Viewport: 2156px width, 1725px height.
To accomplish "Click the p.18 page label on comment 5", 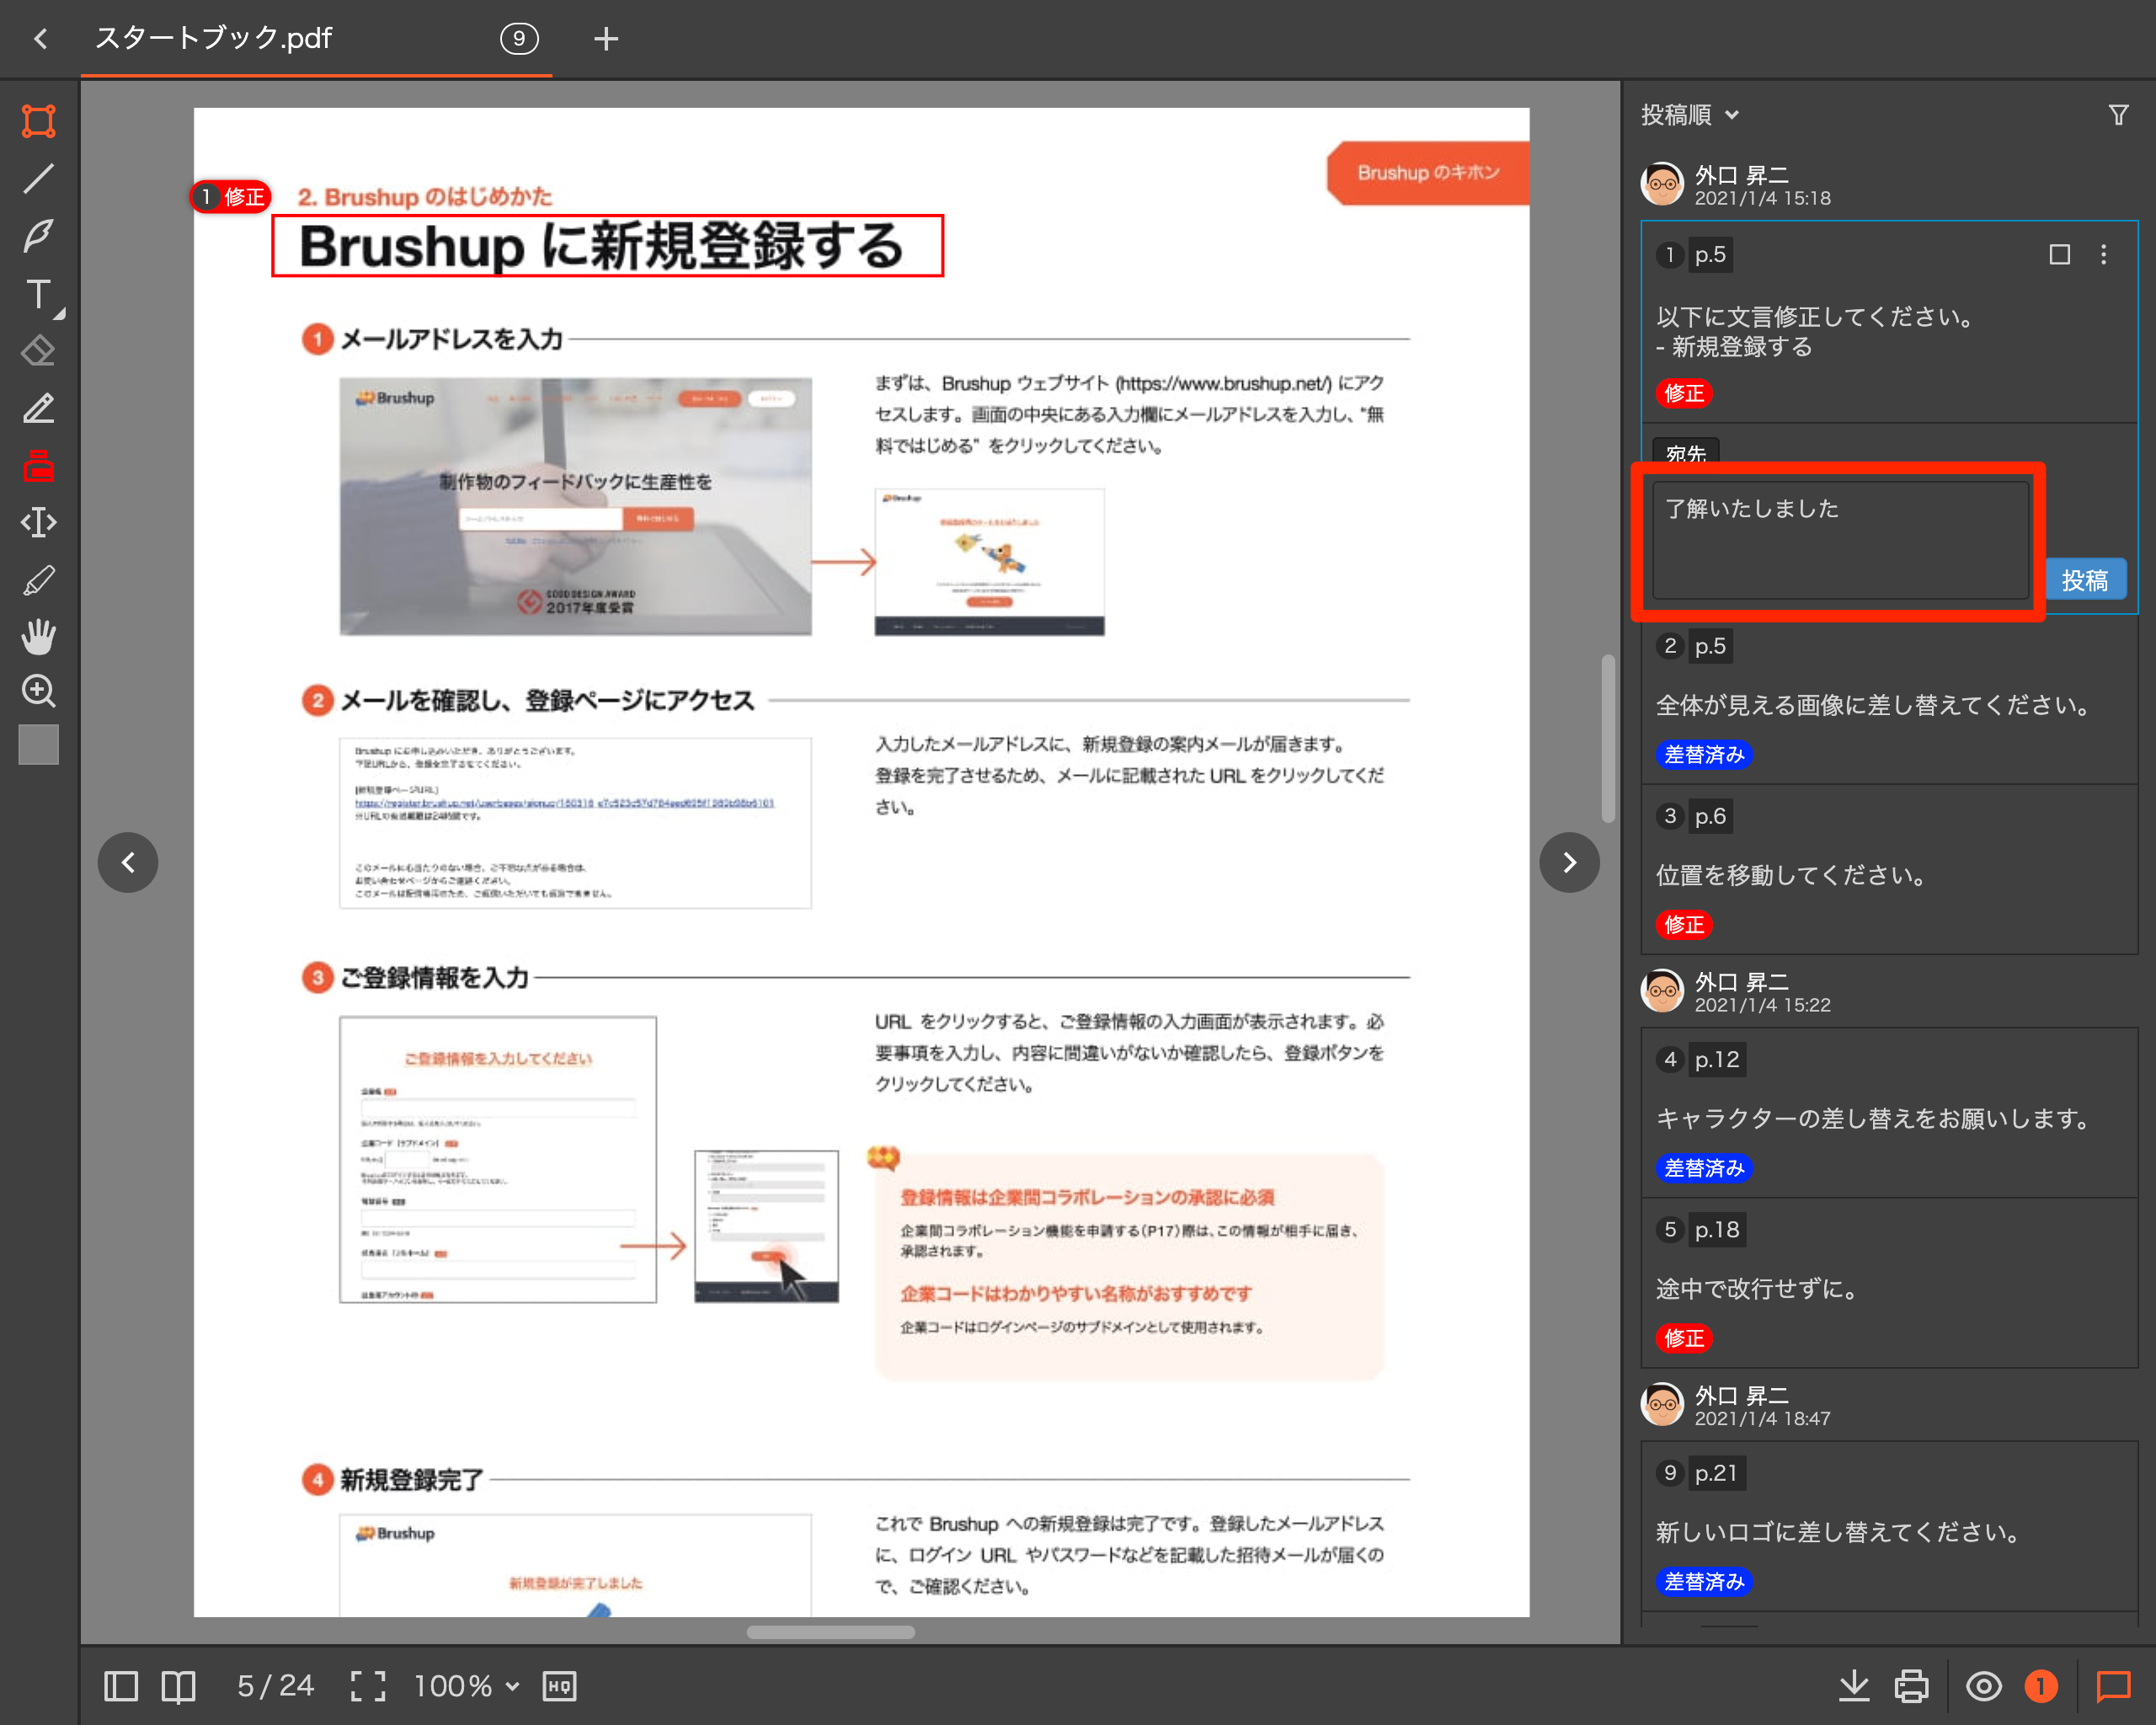I will [x=1717, y=1229].
